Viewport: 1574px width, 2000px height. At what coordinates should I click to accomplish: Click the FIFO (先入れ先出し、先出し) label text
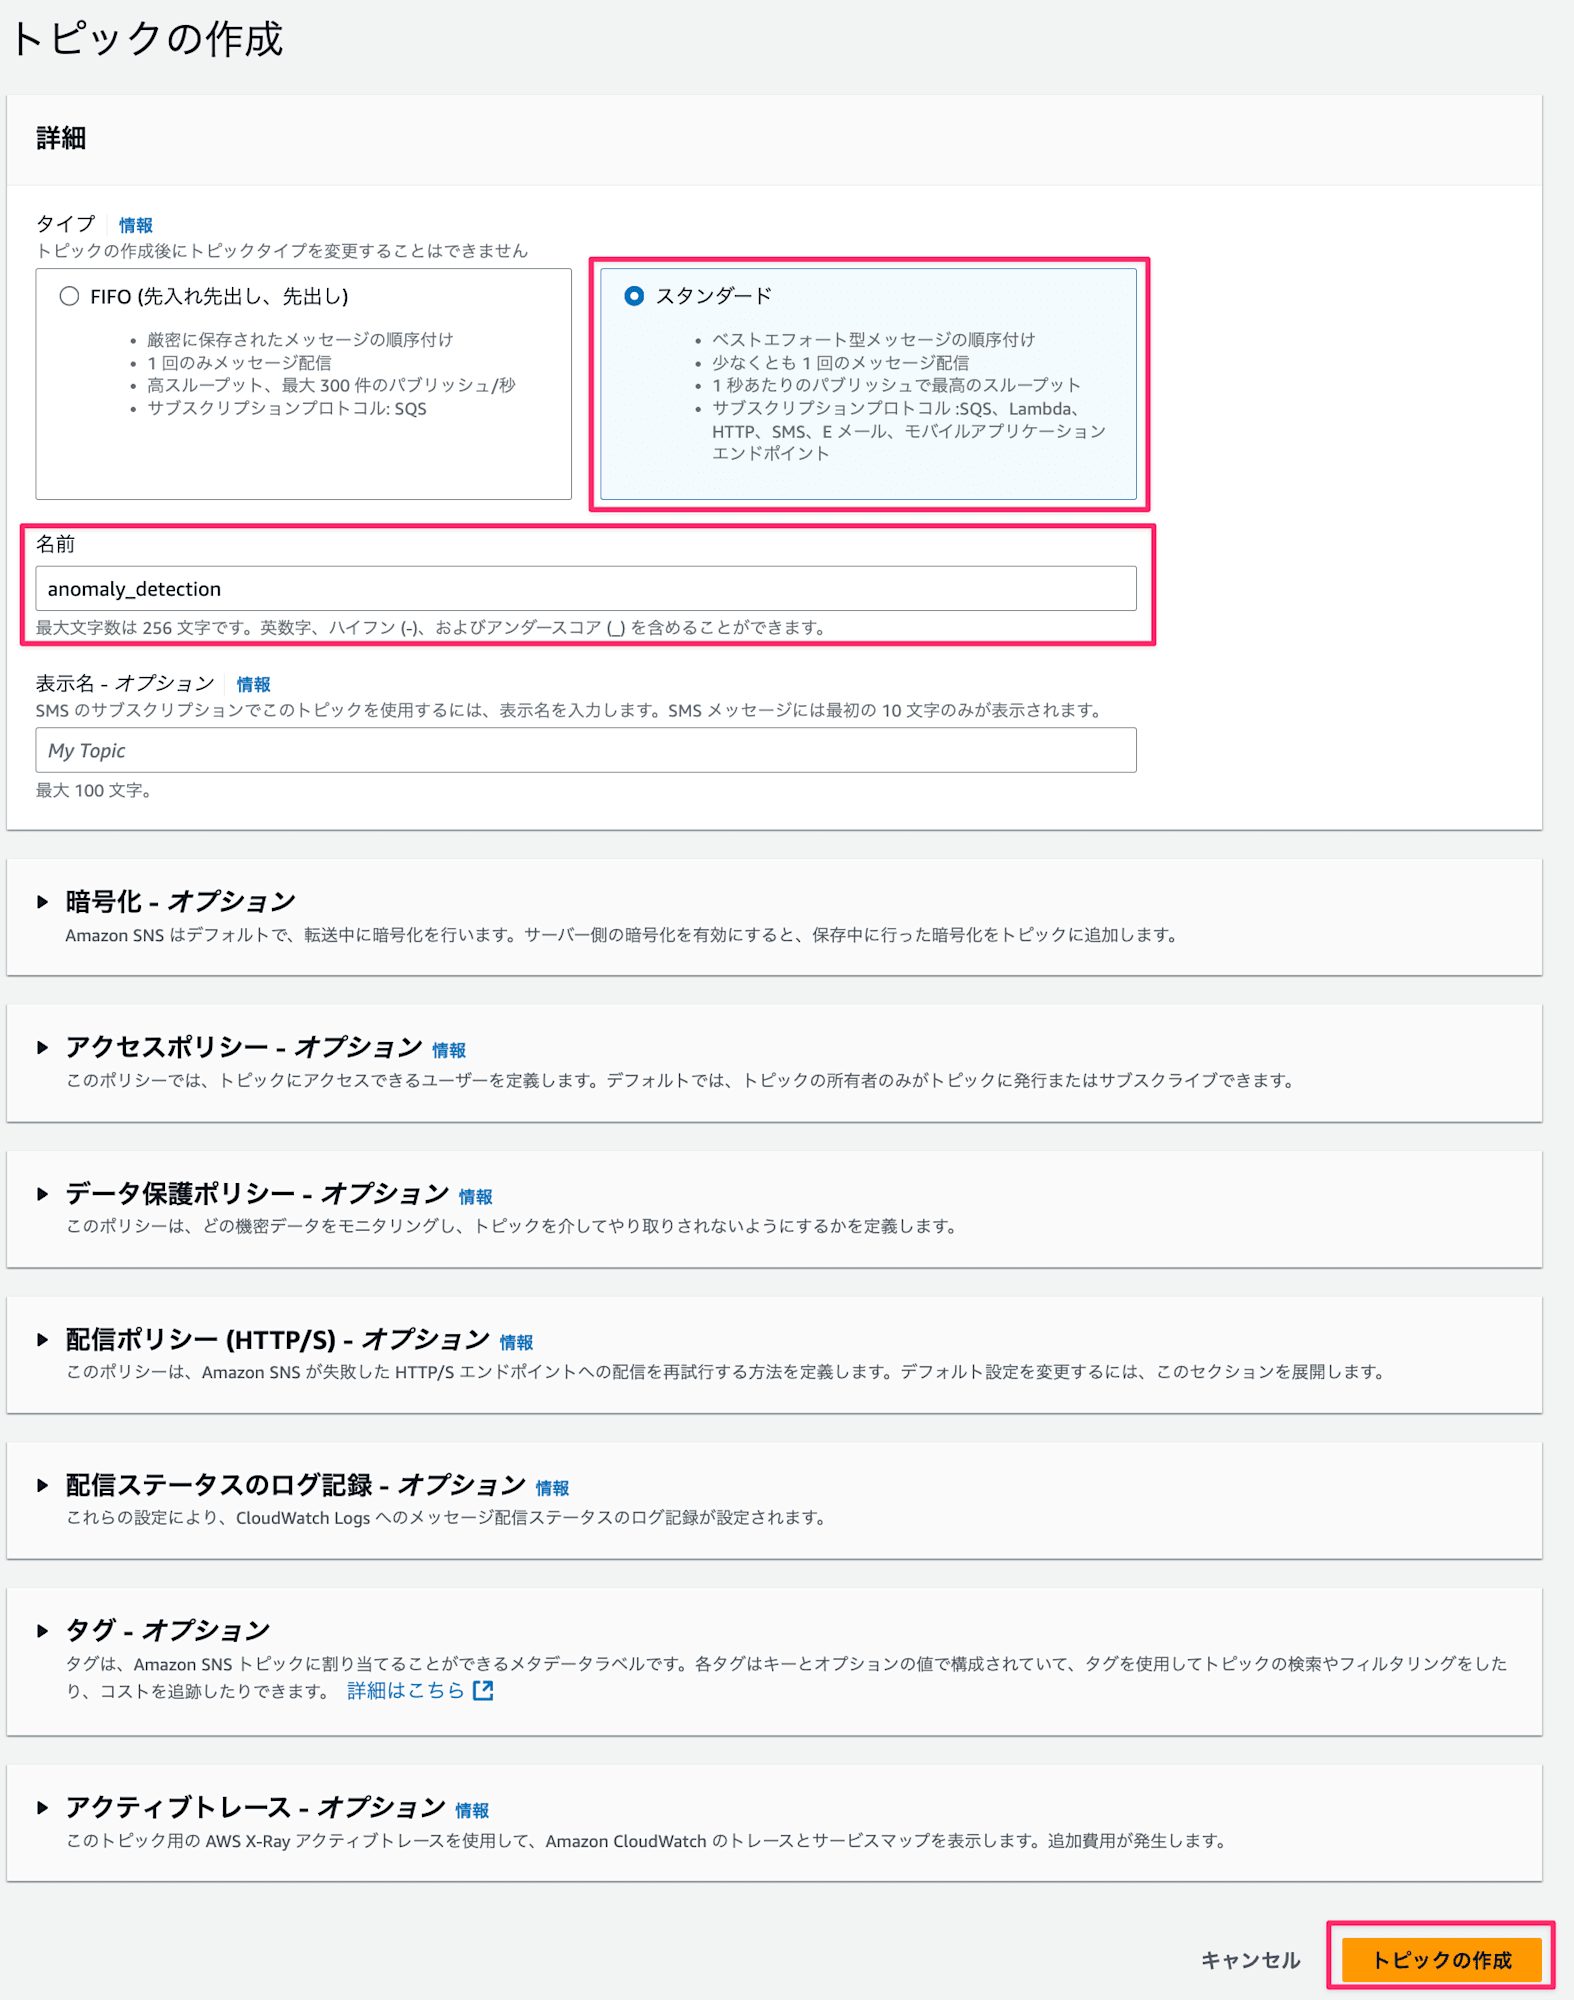(219, 296)
